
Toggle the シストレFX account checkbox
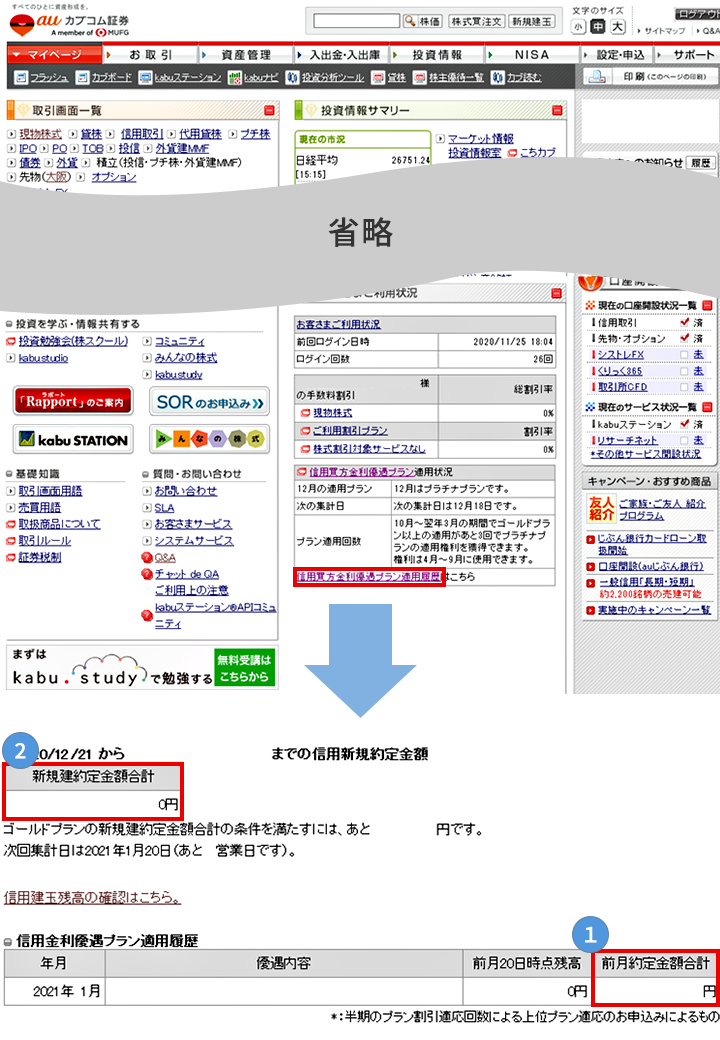coord(683,355)
